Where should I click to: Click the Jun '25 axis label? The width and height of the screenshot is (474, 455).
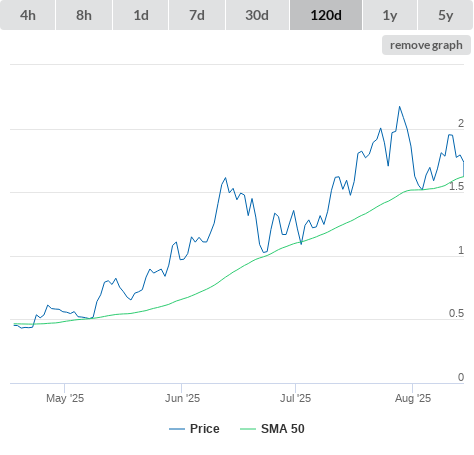pyautogui.click(x=182, y=398)
